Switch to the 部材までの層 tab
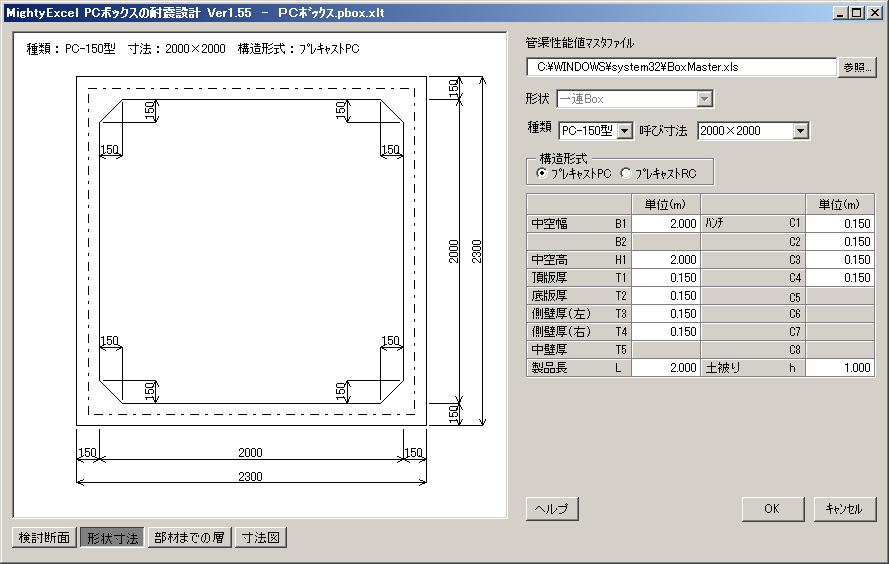Viewport: 889px width, 564px height. click(x=189, y=537)
